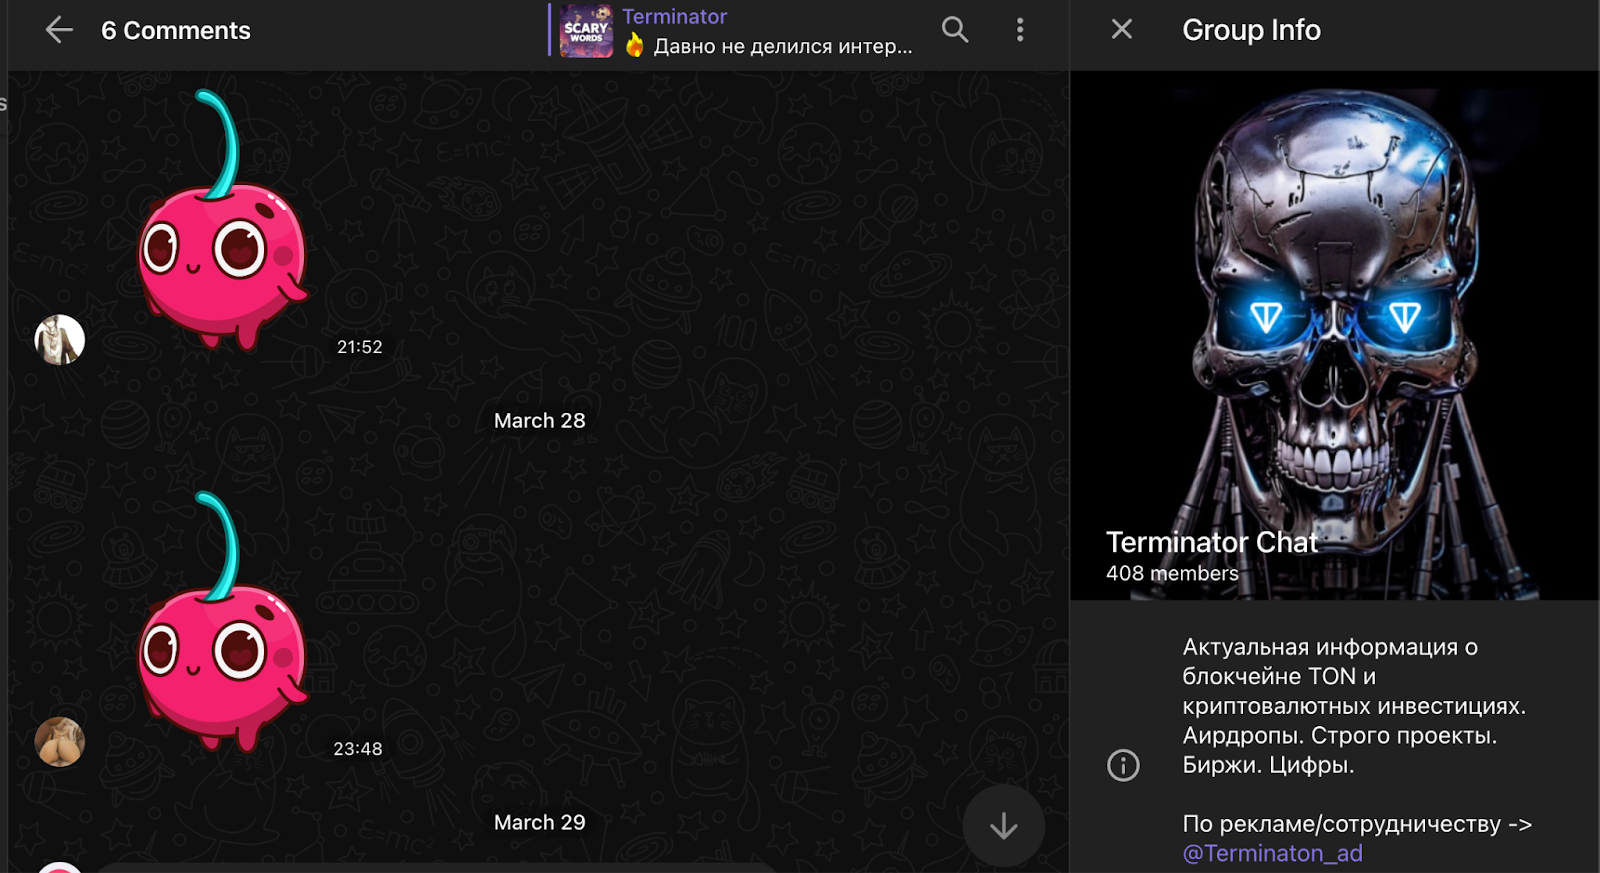
Task: Click the Scary Words post thumbnail
Action: click(586, 31)
